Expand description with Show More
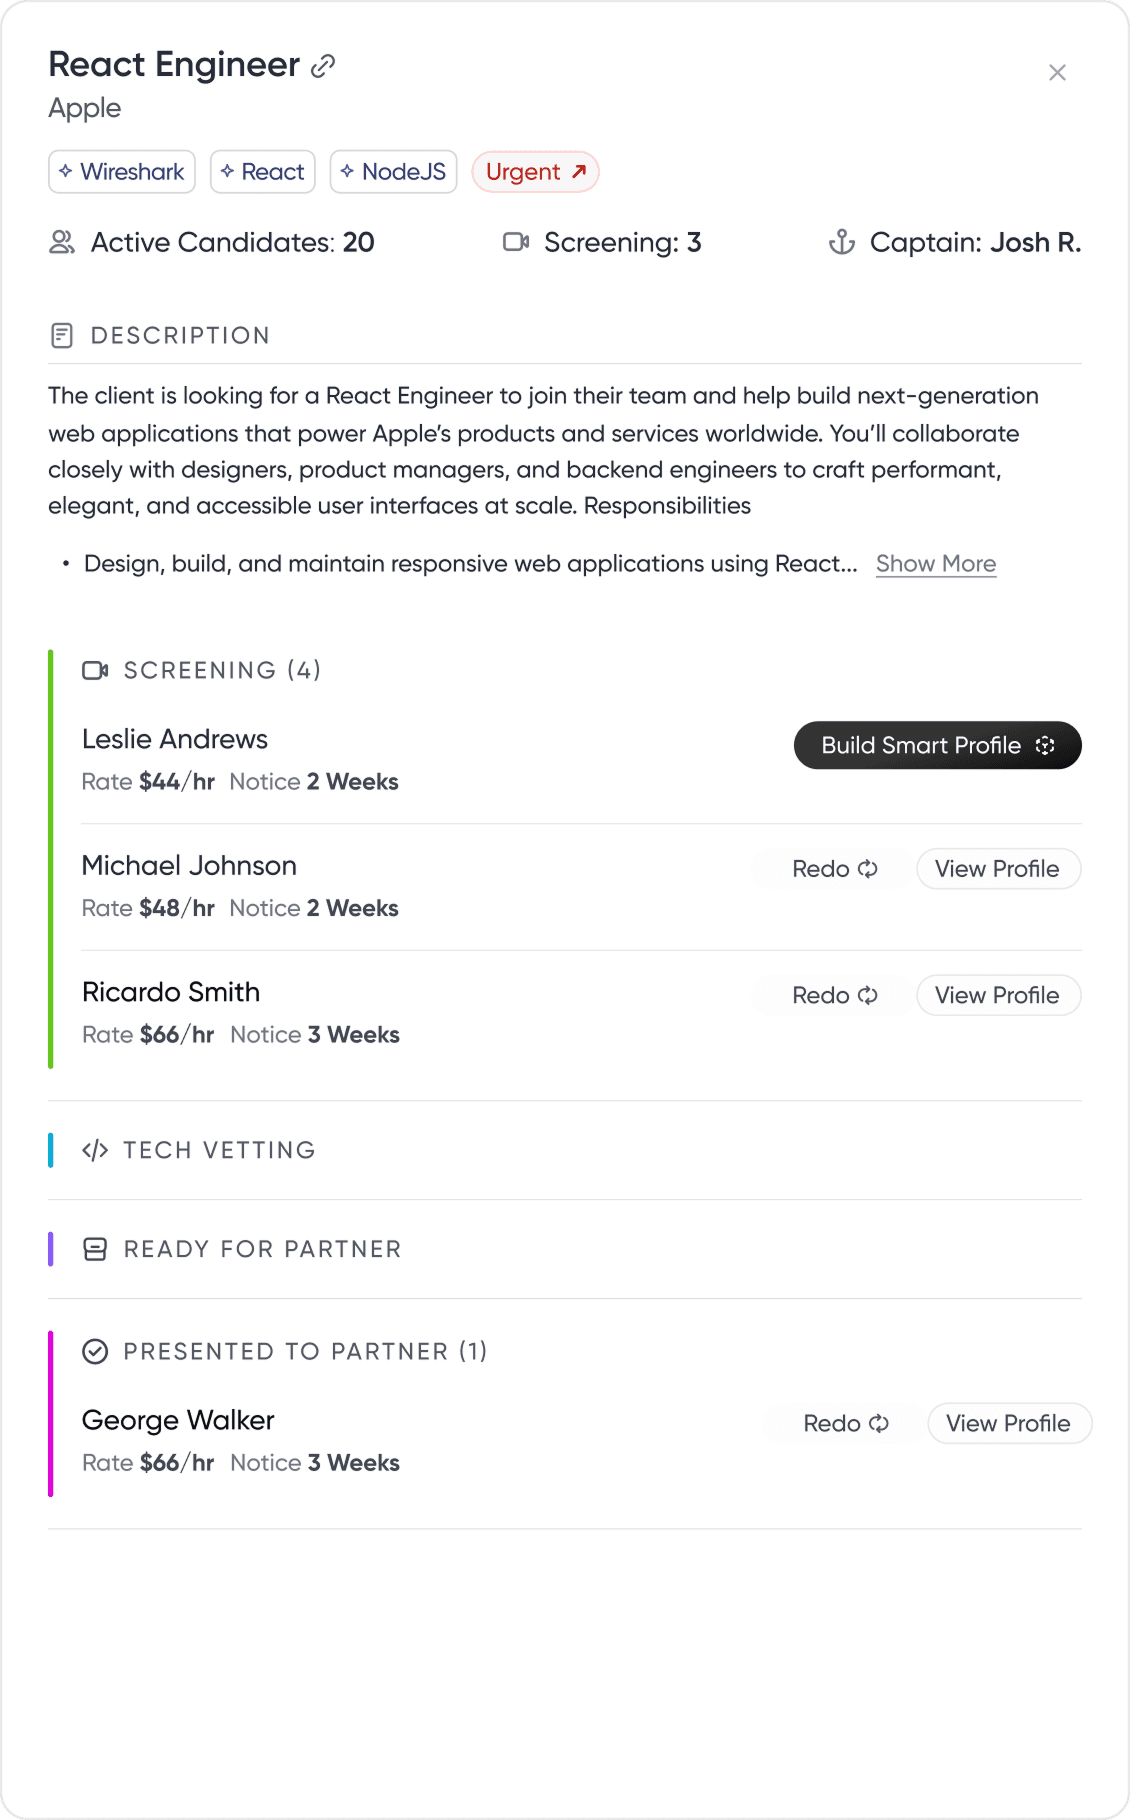1130x1820 pixels. pyautogui.click(x=936, y=564)
